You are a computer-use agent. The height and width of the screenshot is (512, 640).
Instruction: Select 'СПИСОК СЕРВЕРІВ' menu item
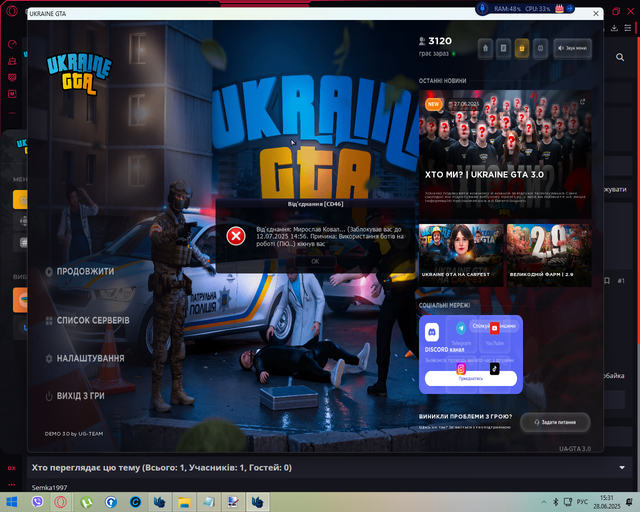click(x=88, y=321)
